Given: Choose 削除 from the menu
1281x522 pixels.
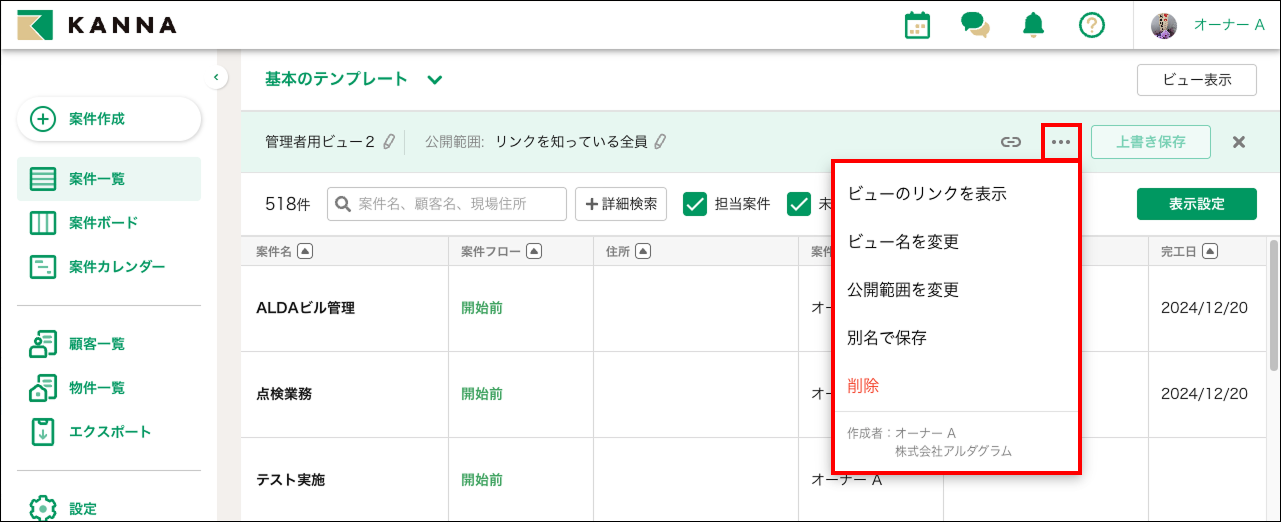Looking at the screenshot, I should click(x=863, y=386).
